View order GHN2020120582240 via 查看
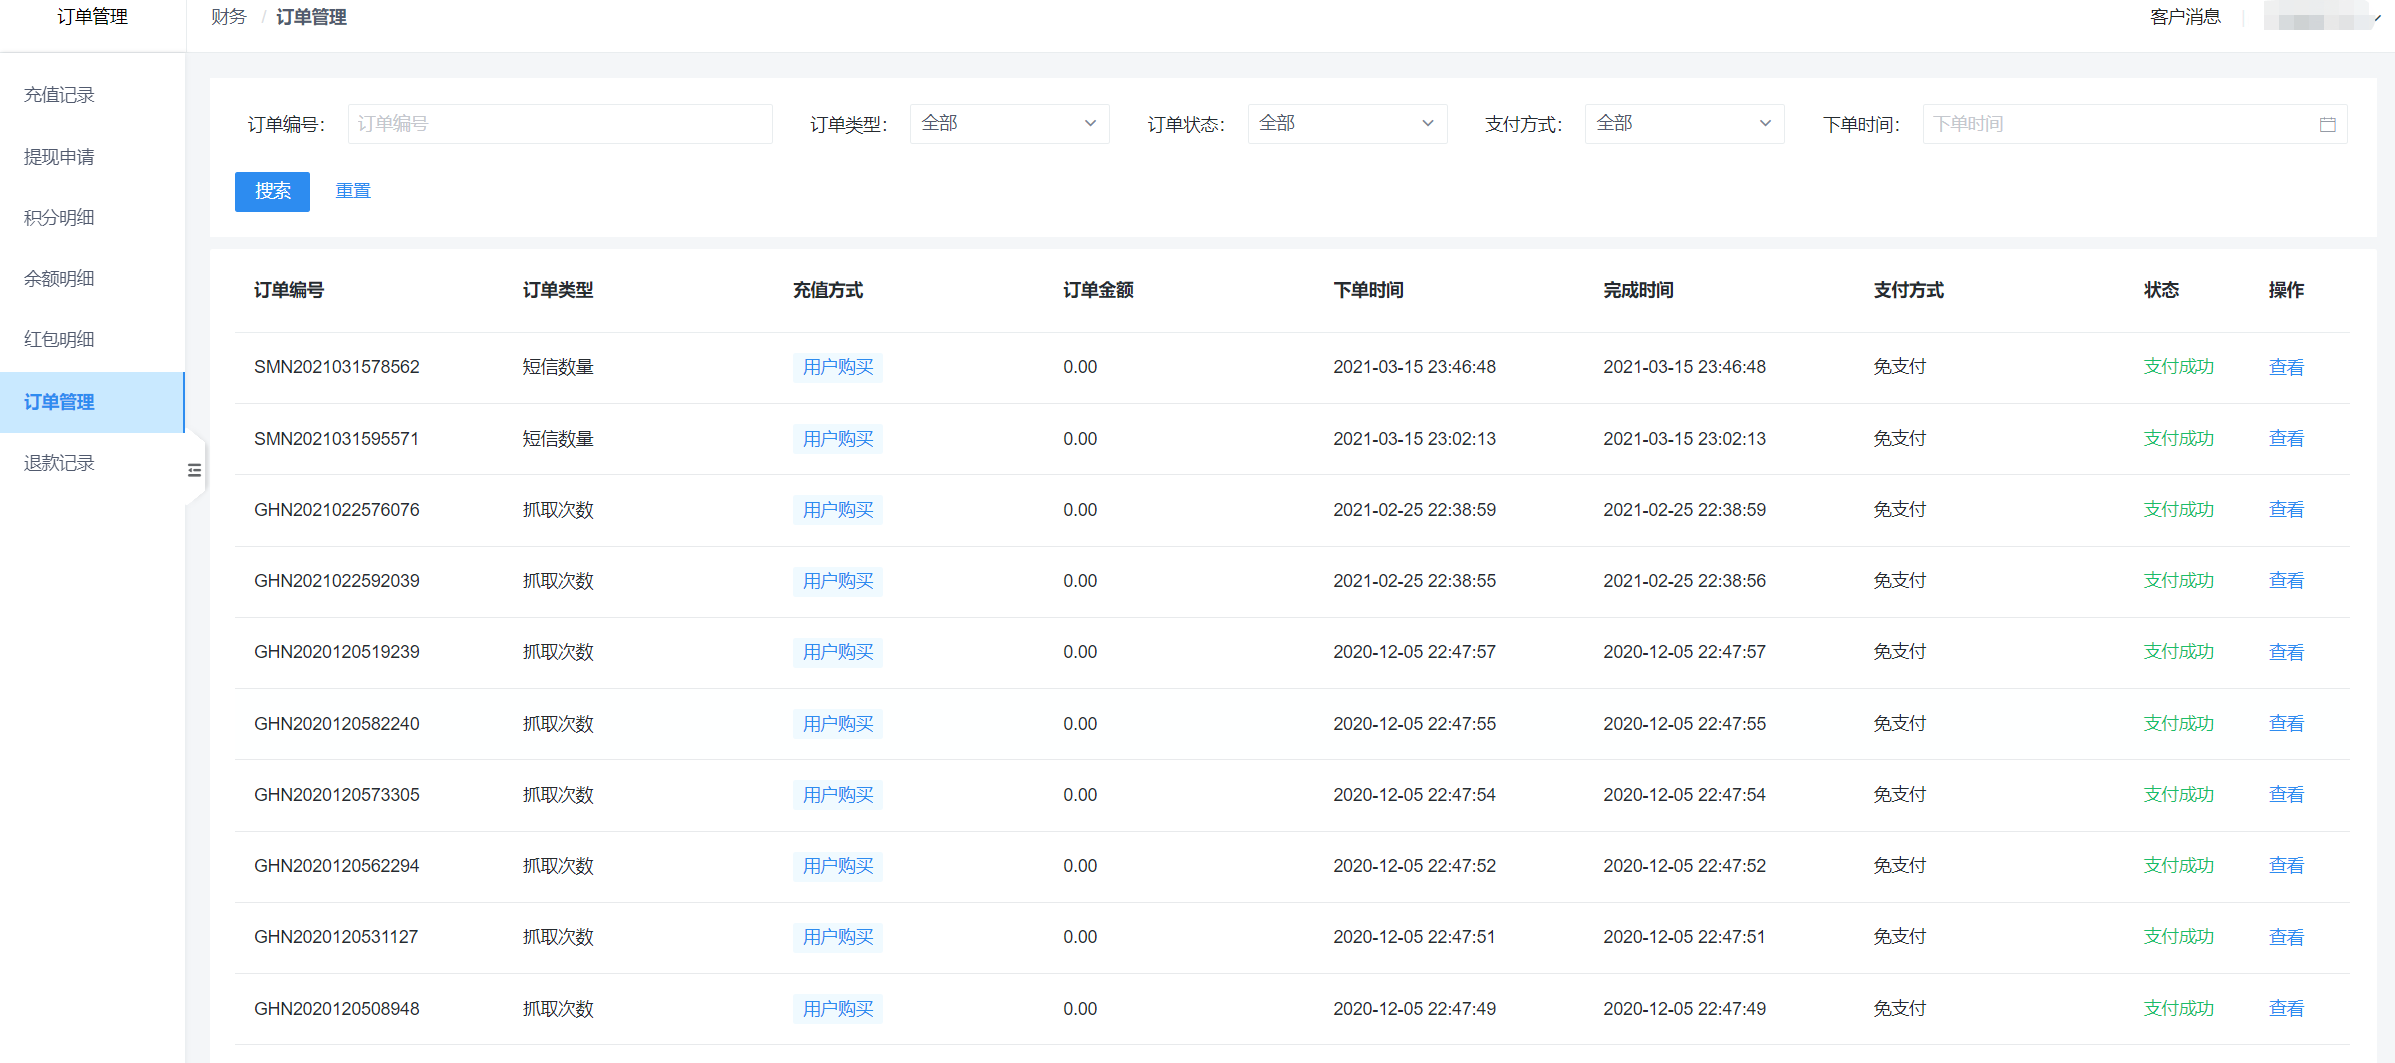This screenshot has height=1063, width=2395. pyautogui.click(x=2286, y=724)
